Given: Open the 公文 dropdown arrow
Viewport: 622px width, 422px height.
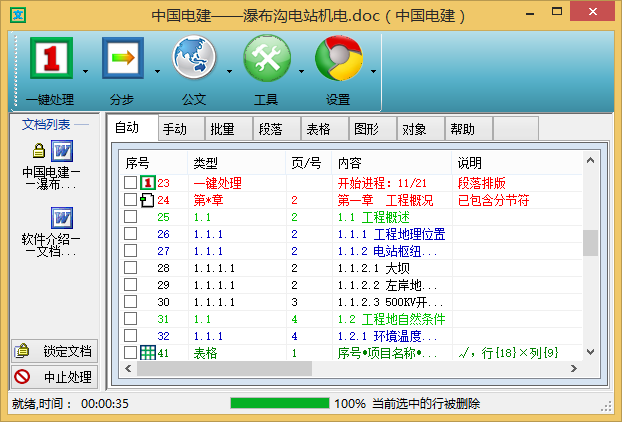Looking at the screenshot, I should click(x=229, y=71).
